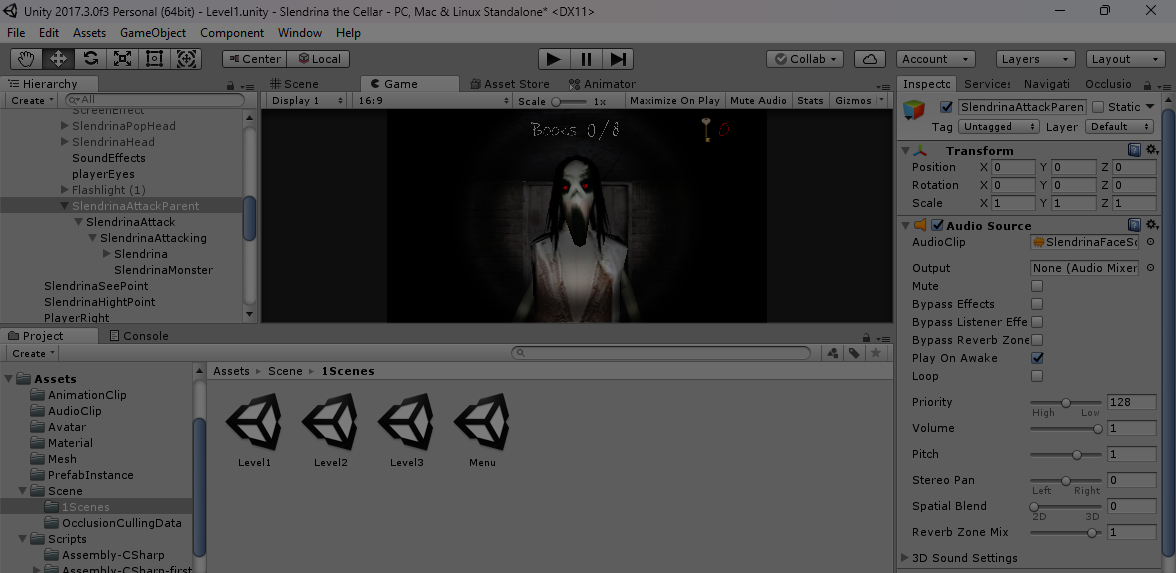Open Audio Source help icon

click(1135, 225)
